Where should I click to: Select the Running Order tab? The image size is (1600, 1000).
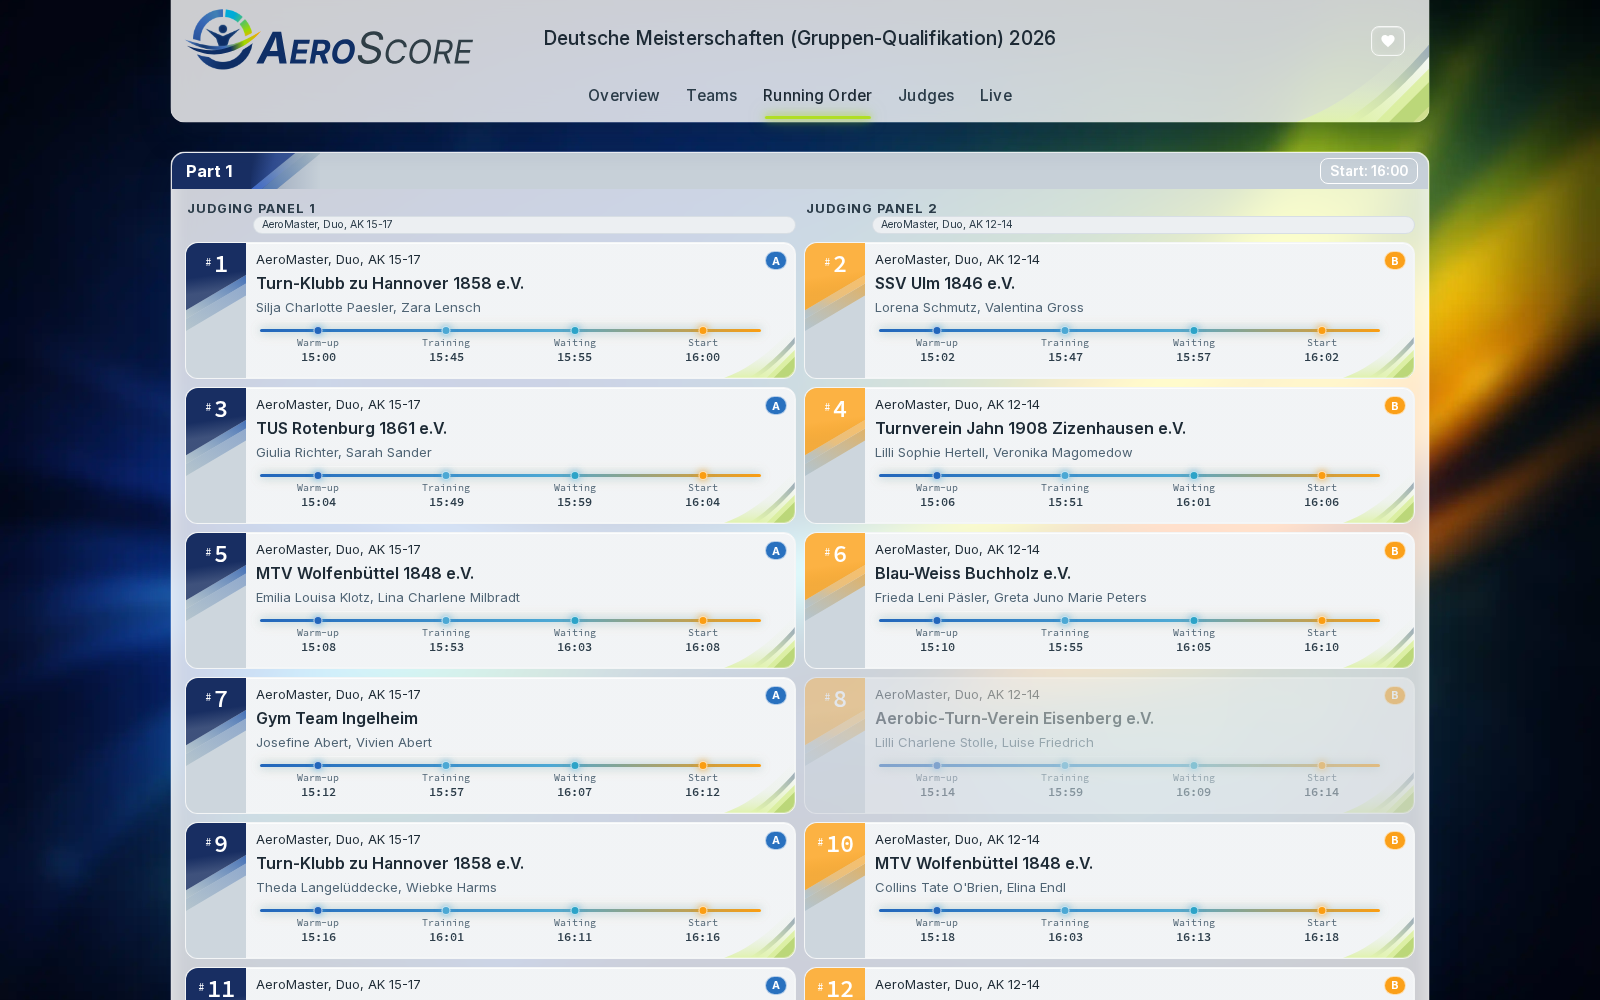817,95
